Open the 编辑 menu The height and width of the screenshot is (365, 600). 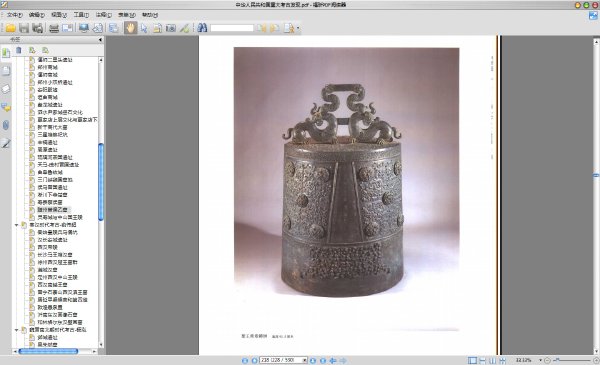pyautogui.click(x=37, y=15)
